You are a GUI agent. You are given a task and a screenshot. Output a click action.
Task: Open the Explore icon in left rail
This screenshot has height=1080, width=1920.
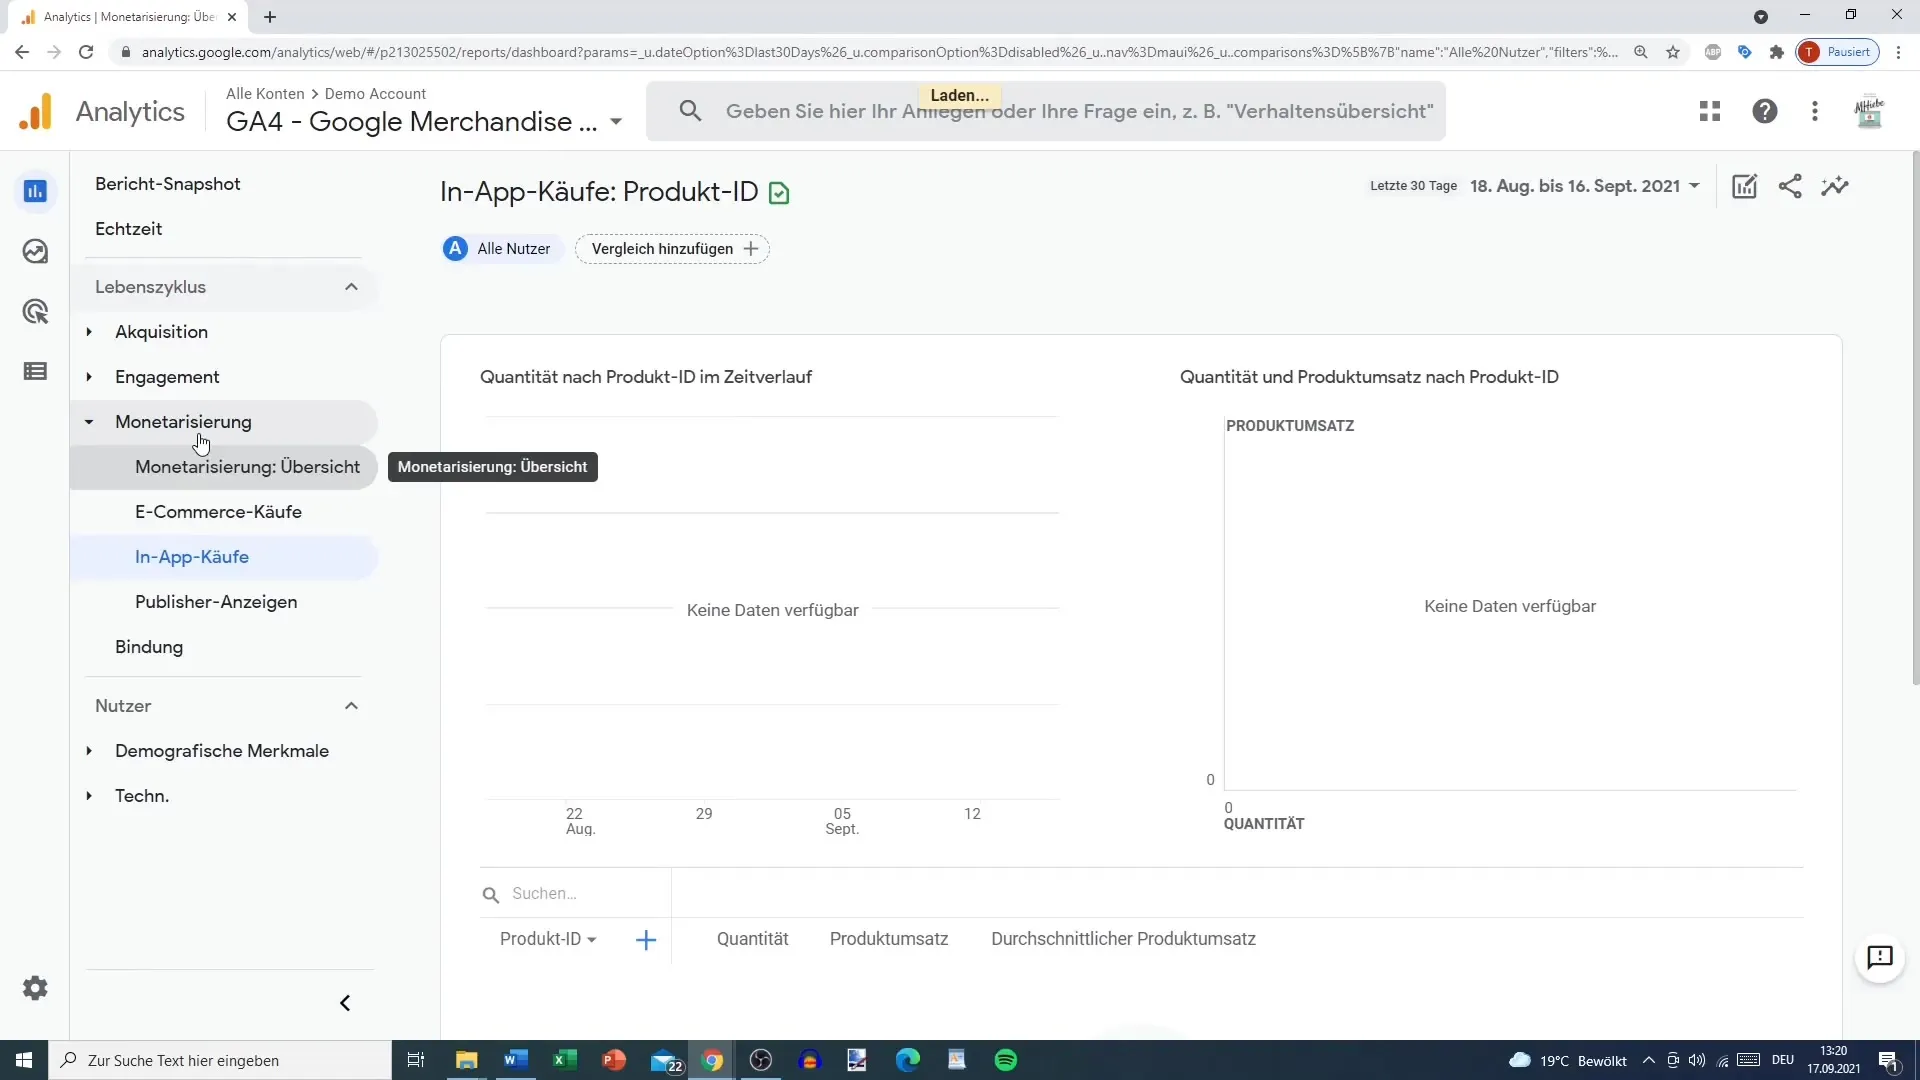tap(35, 251)
